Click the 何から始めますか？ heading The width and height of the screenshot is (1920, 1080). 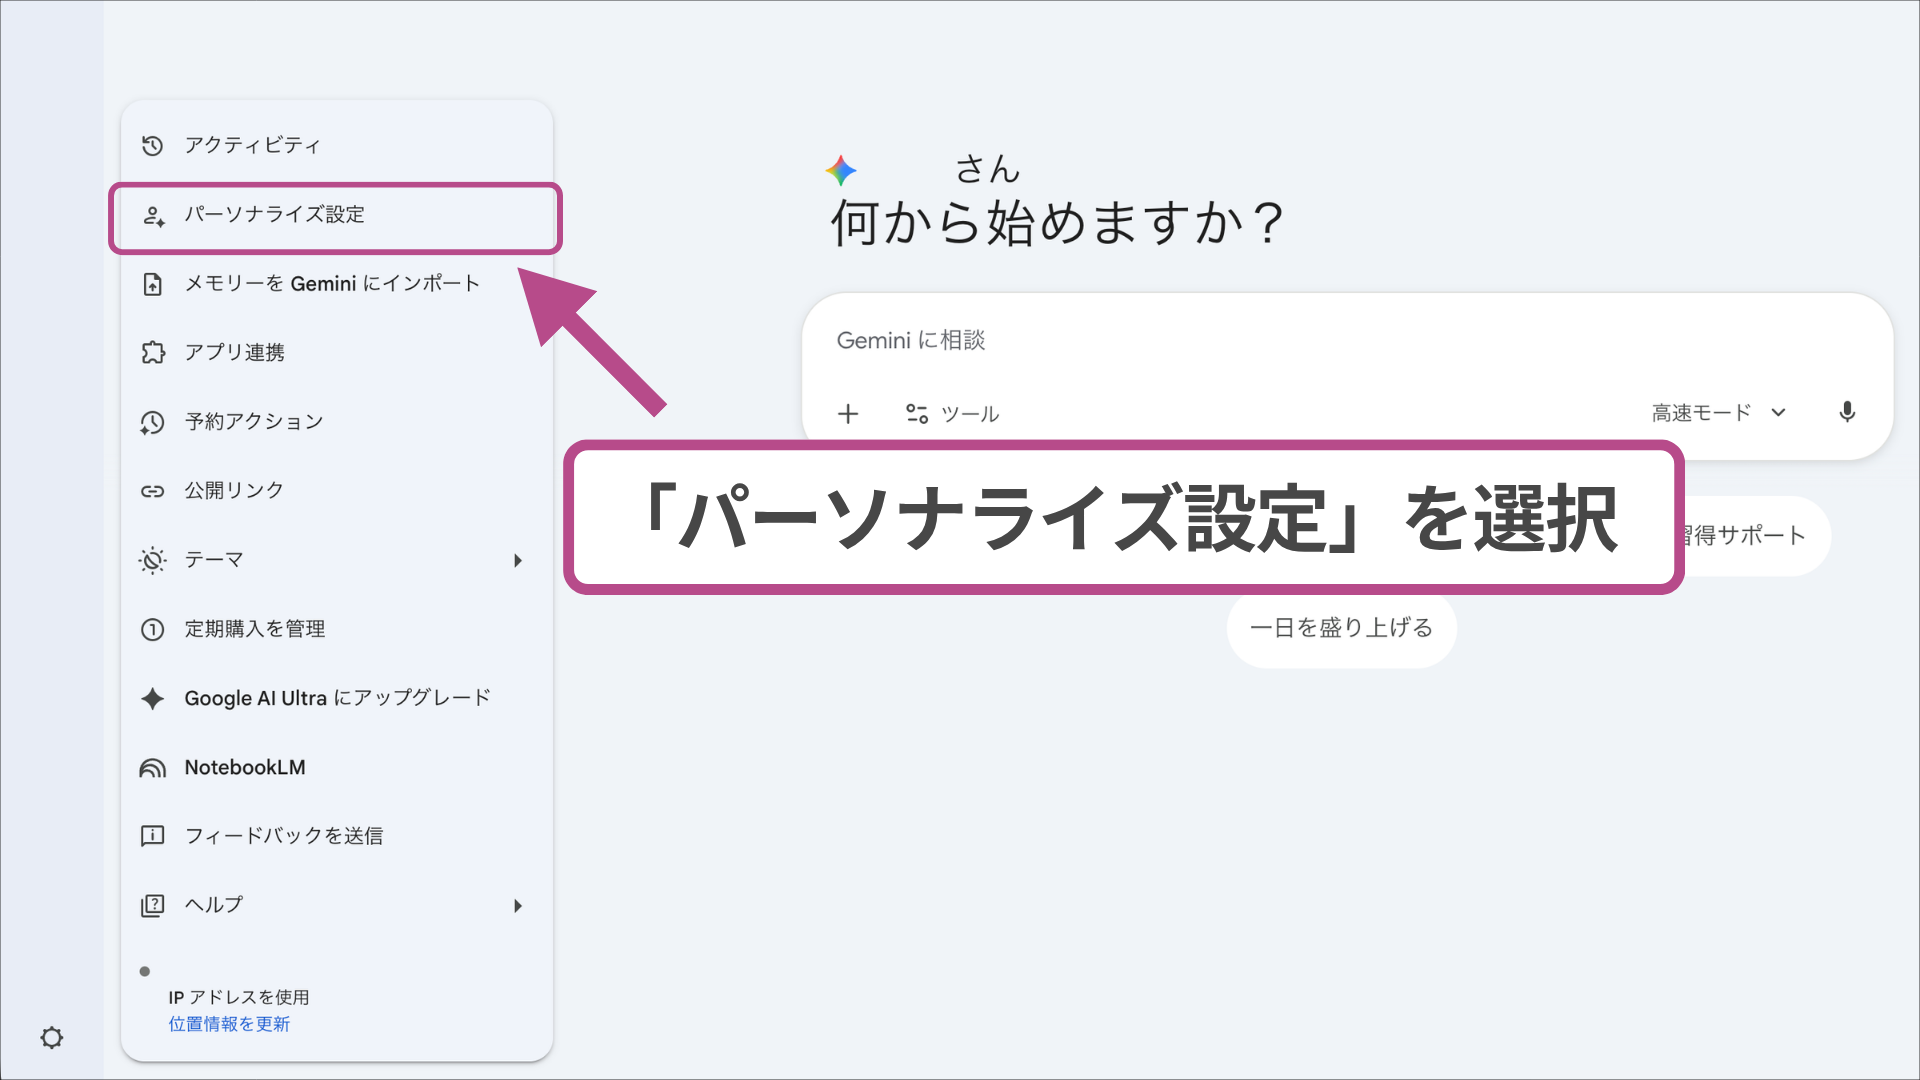click(x=1056, y=223)
